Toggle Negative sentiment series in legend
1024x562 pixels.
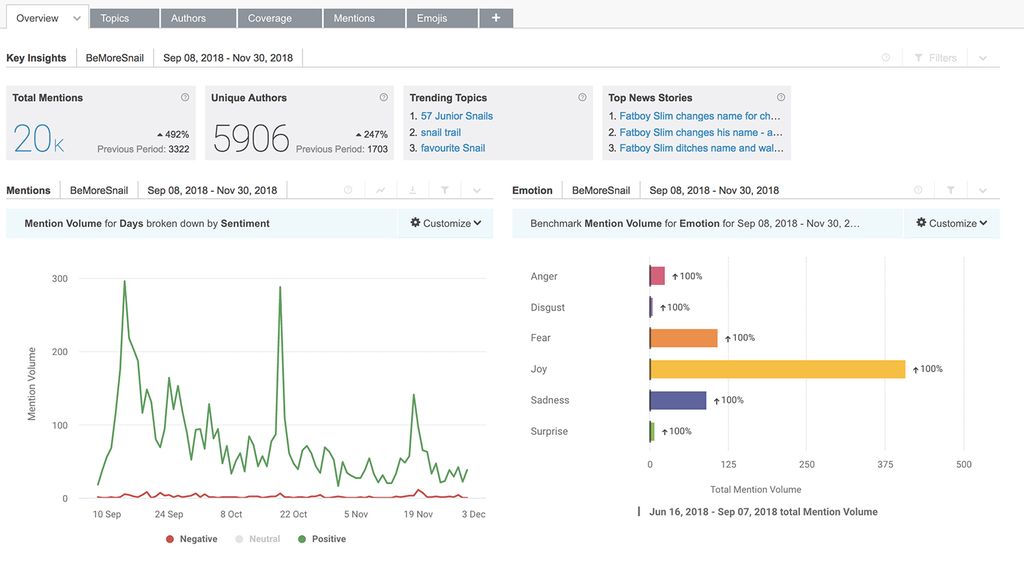pos(191,539)
